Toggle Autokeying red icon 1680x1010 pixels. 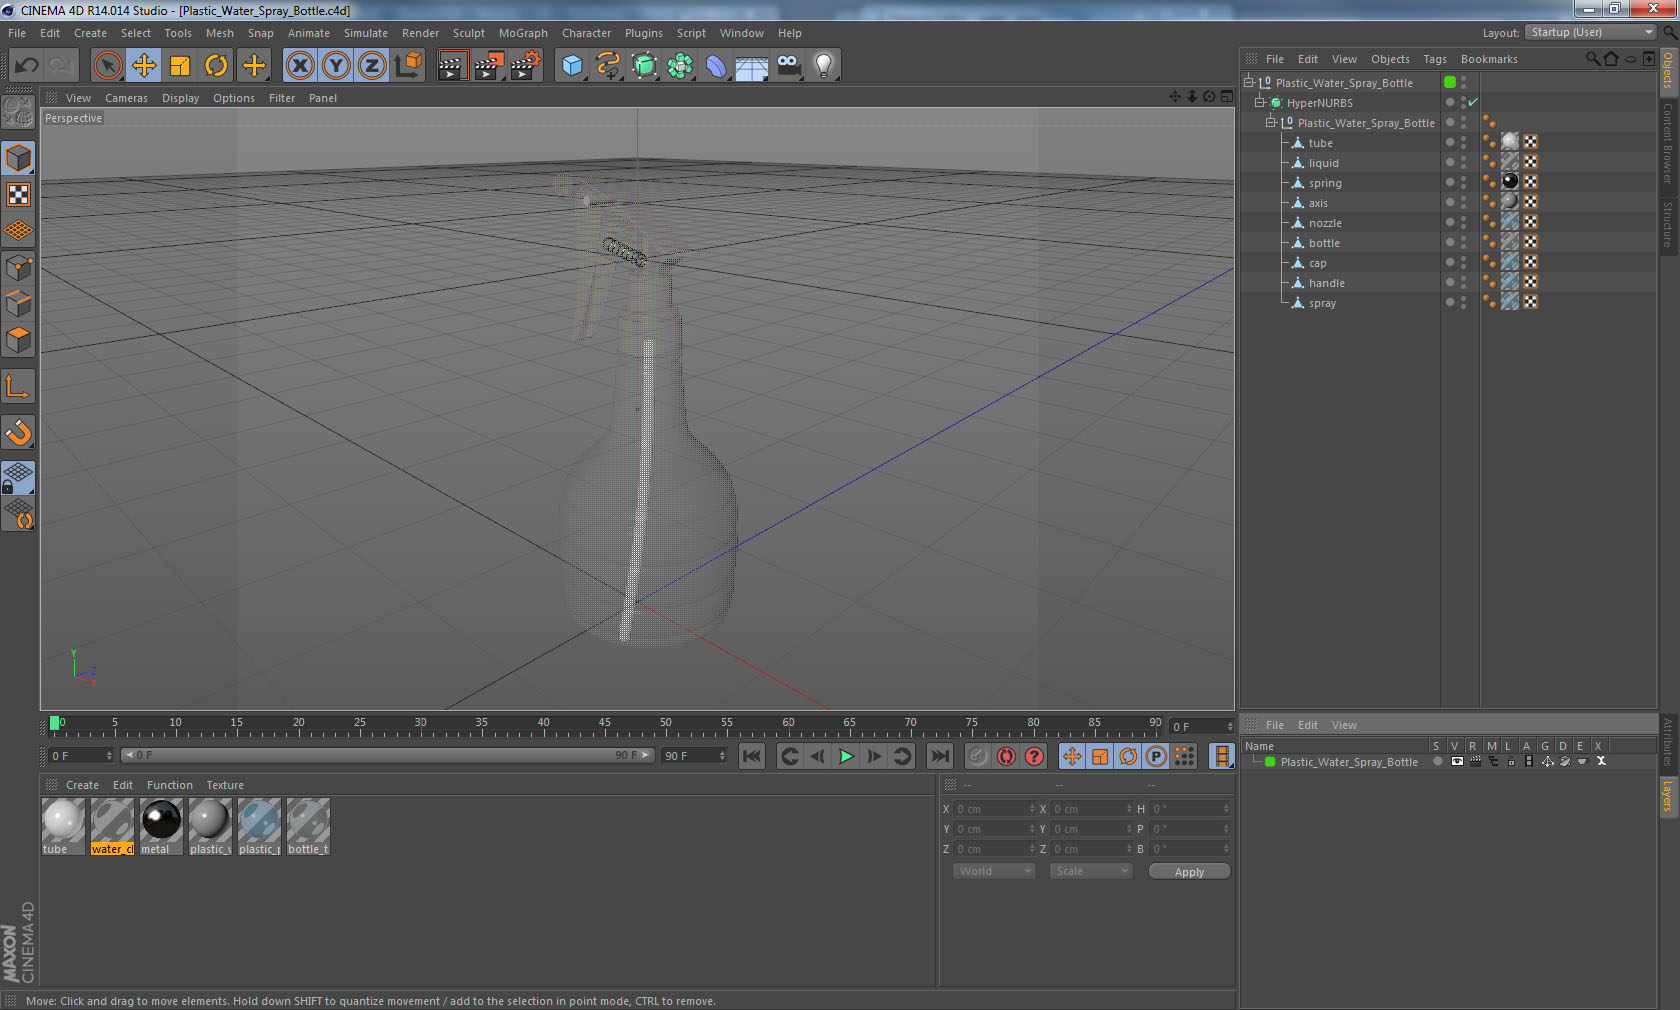1006,756
